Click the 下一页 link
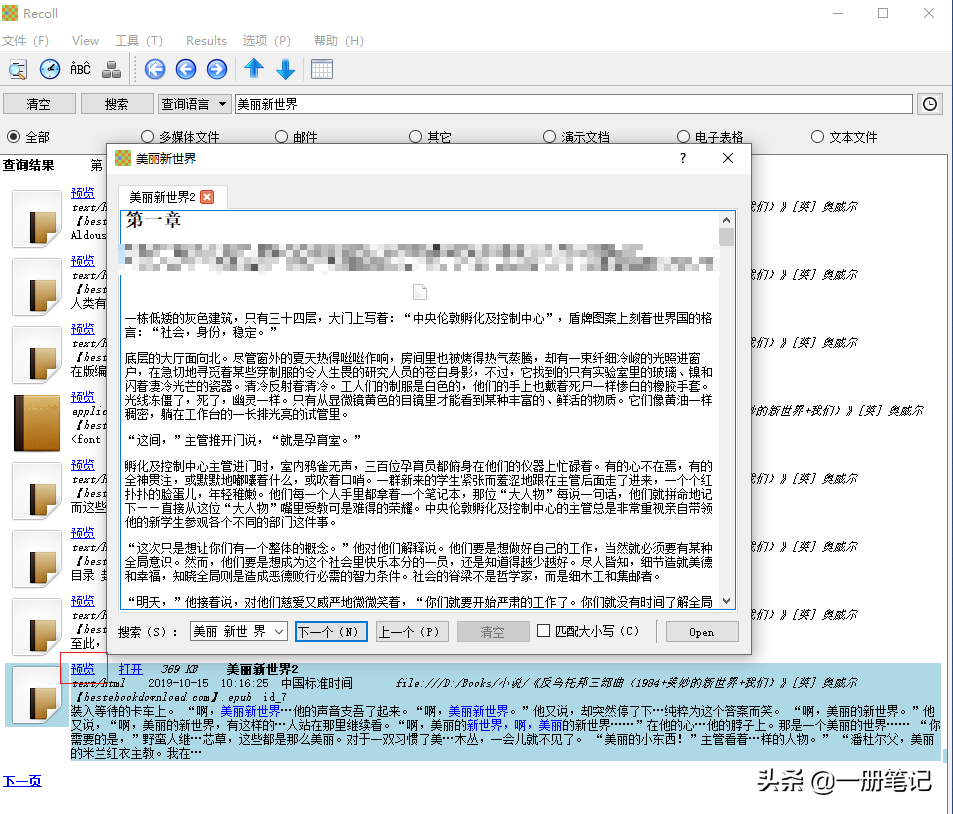 click(22, 781)
